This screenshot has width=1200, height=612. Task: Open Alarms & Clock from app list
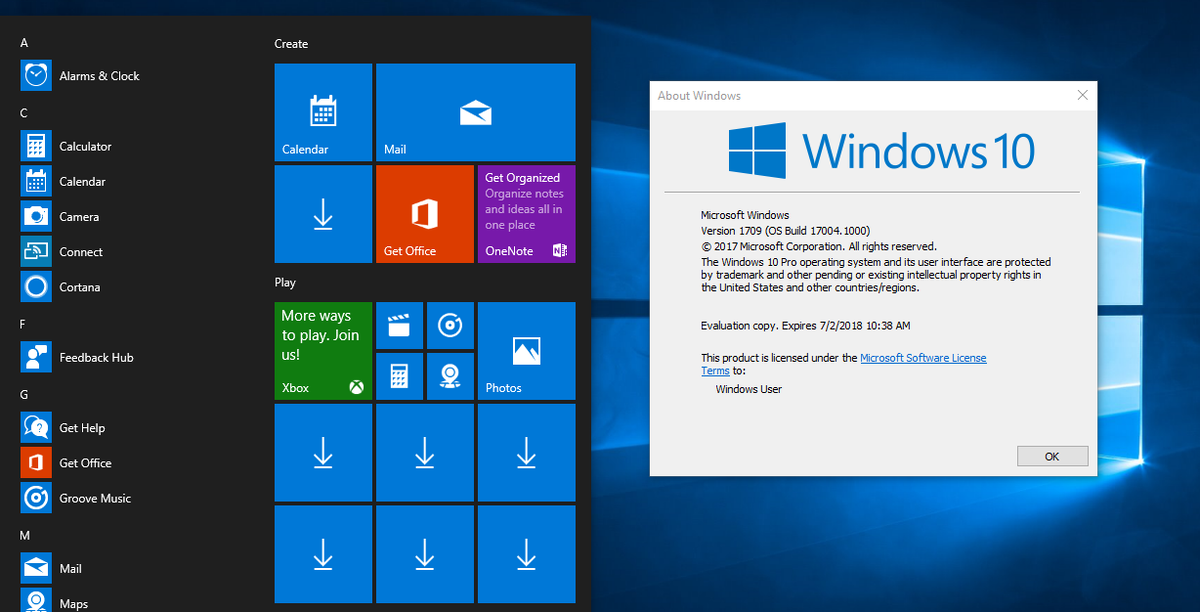pyautogui.click(x=98, y=76)
